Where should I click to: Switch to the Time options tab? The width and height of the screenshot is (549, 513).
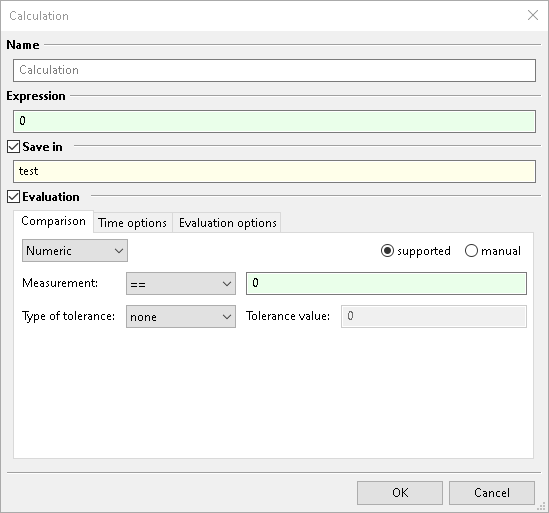[132, 223]
